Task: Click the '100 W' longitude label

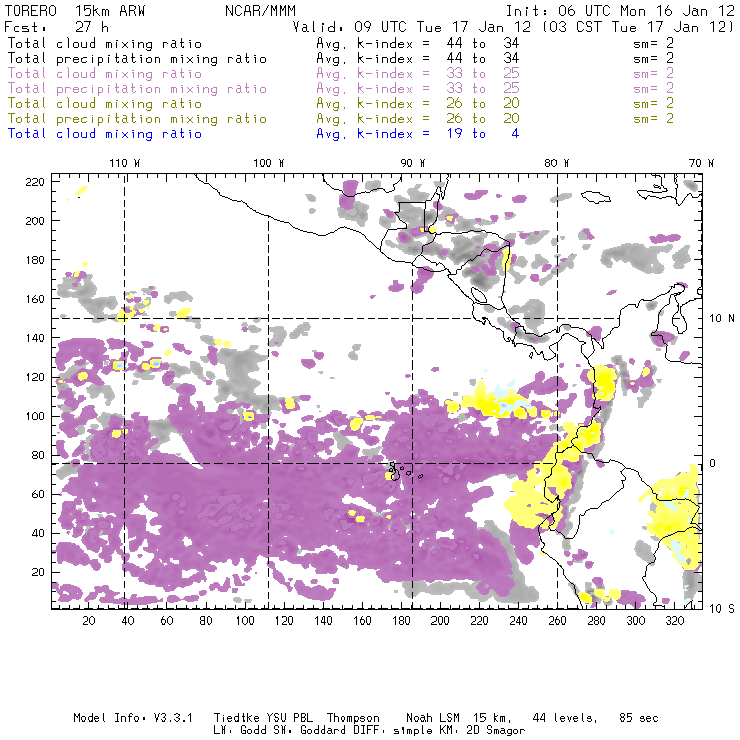Action: (x=269, y=163)
